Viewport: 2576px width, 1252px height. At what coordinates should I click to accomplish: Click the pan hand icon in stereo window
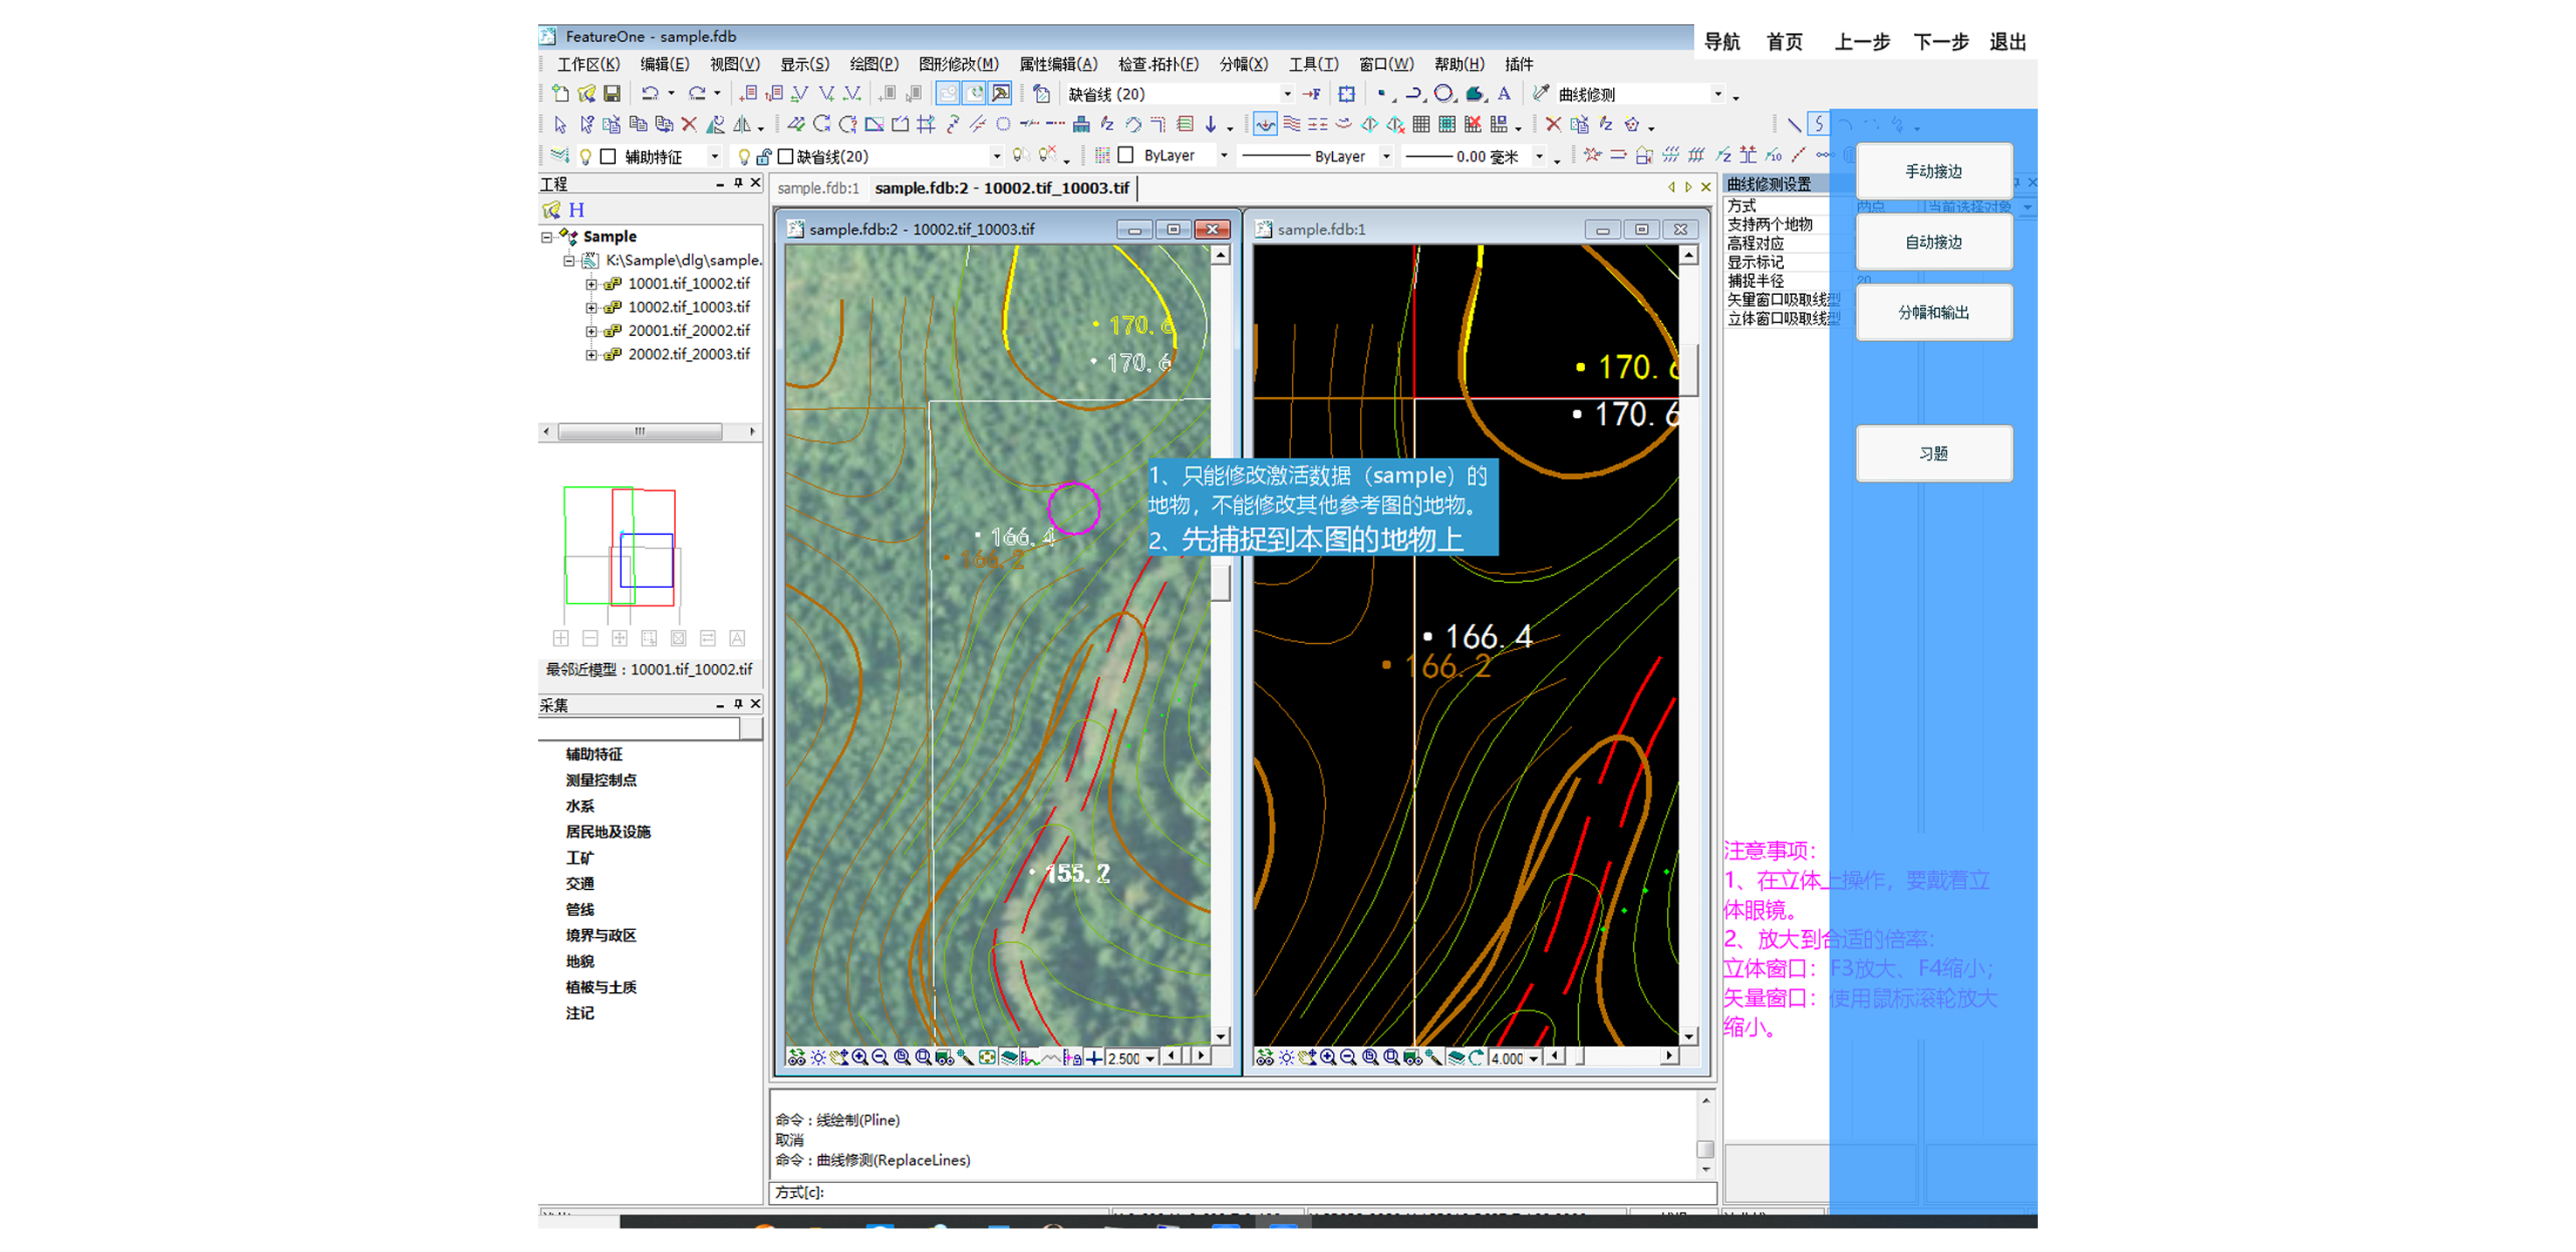tap(839, 1057)
